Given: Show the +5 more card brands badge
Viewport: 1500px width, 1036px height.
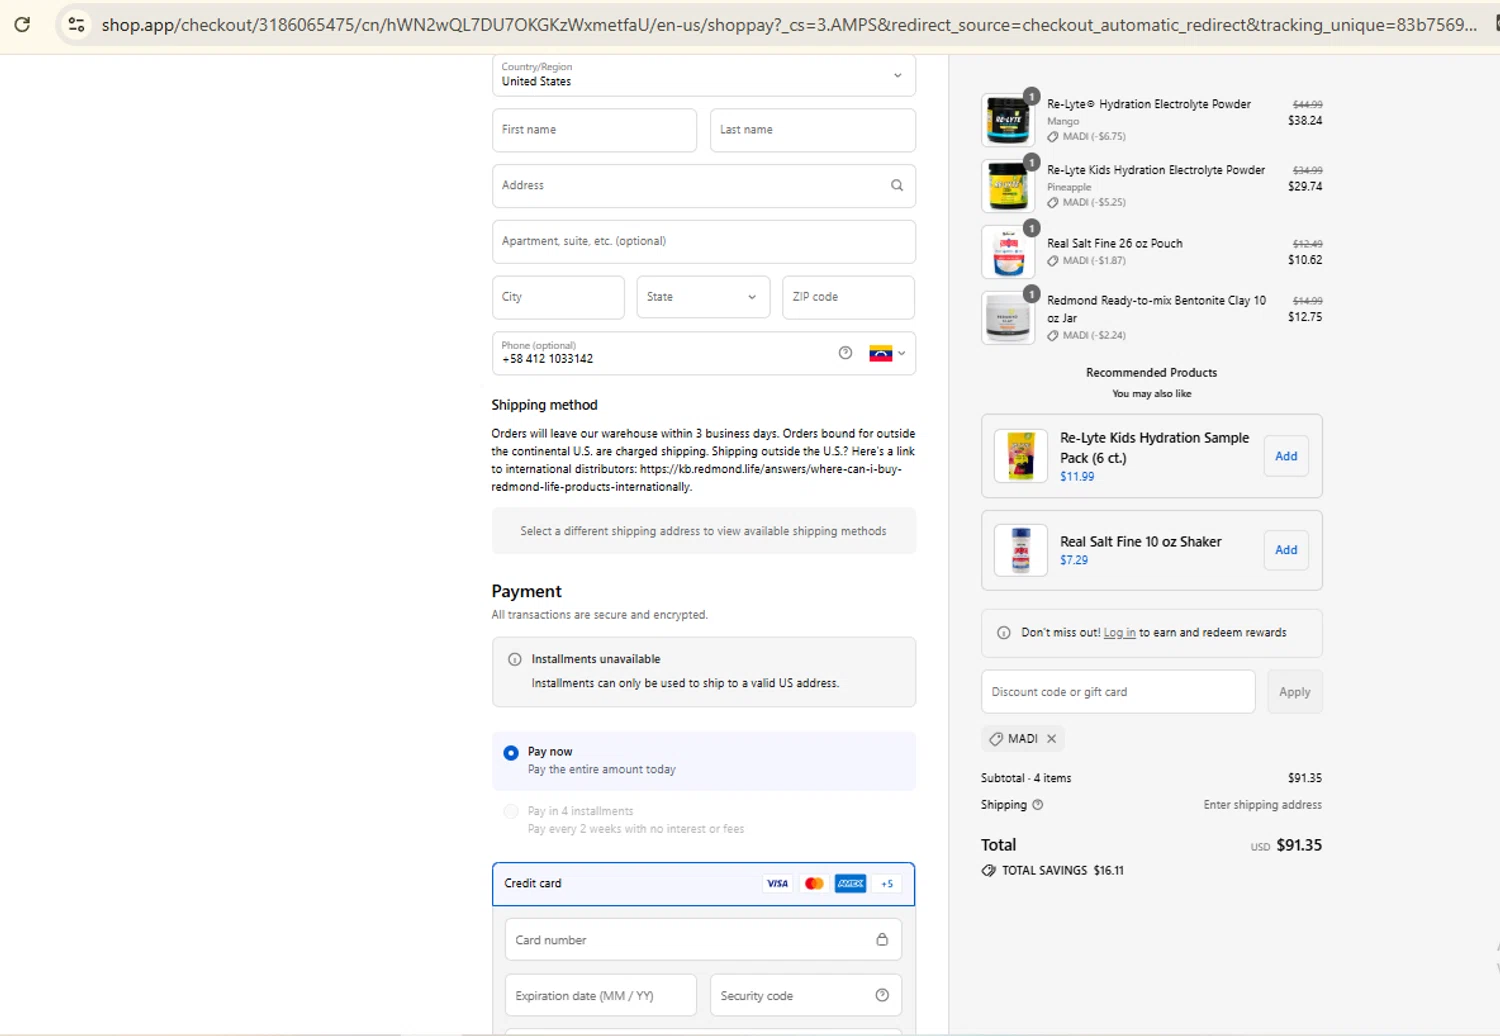Looking at the screenshot, I should [x=887, y=883].
